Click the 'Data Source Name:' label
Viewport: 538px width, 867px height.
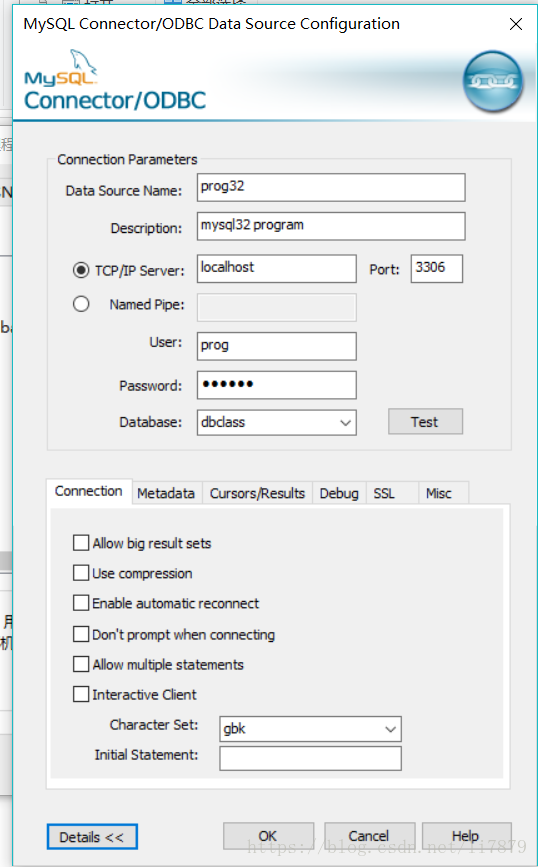point(124,190)
